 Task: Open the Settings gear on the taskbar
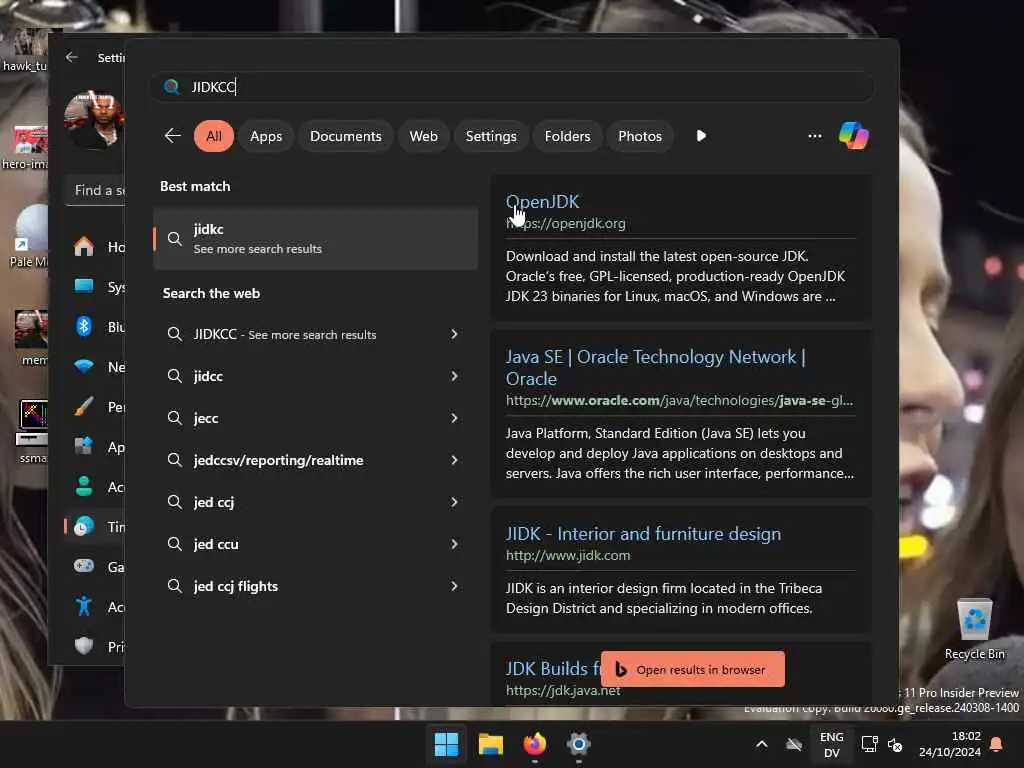click(x=579, y=744)
